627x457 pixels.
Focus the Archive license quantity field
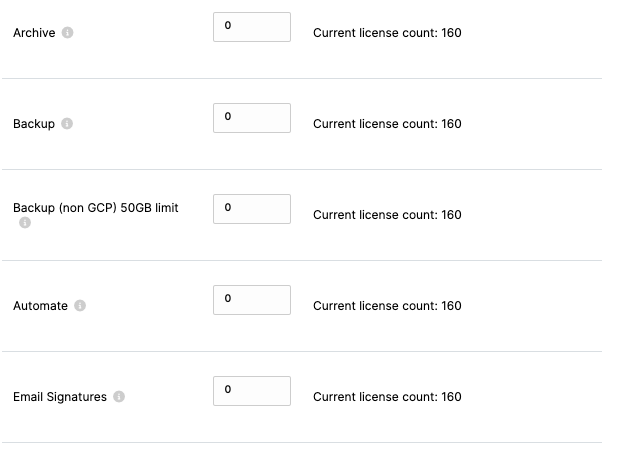pos(252,27)
